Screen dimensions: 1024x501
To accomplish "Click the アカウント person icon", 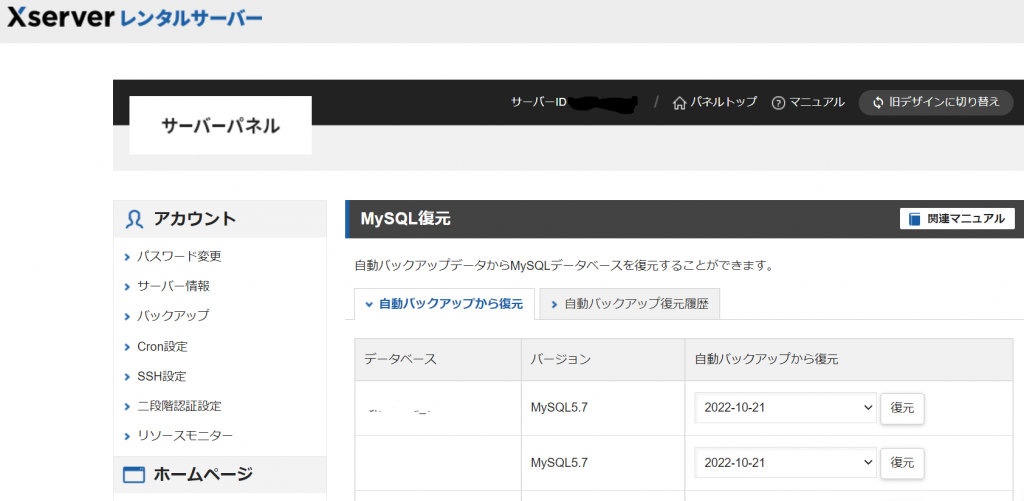I will pos(134,219).
